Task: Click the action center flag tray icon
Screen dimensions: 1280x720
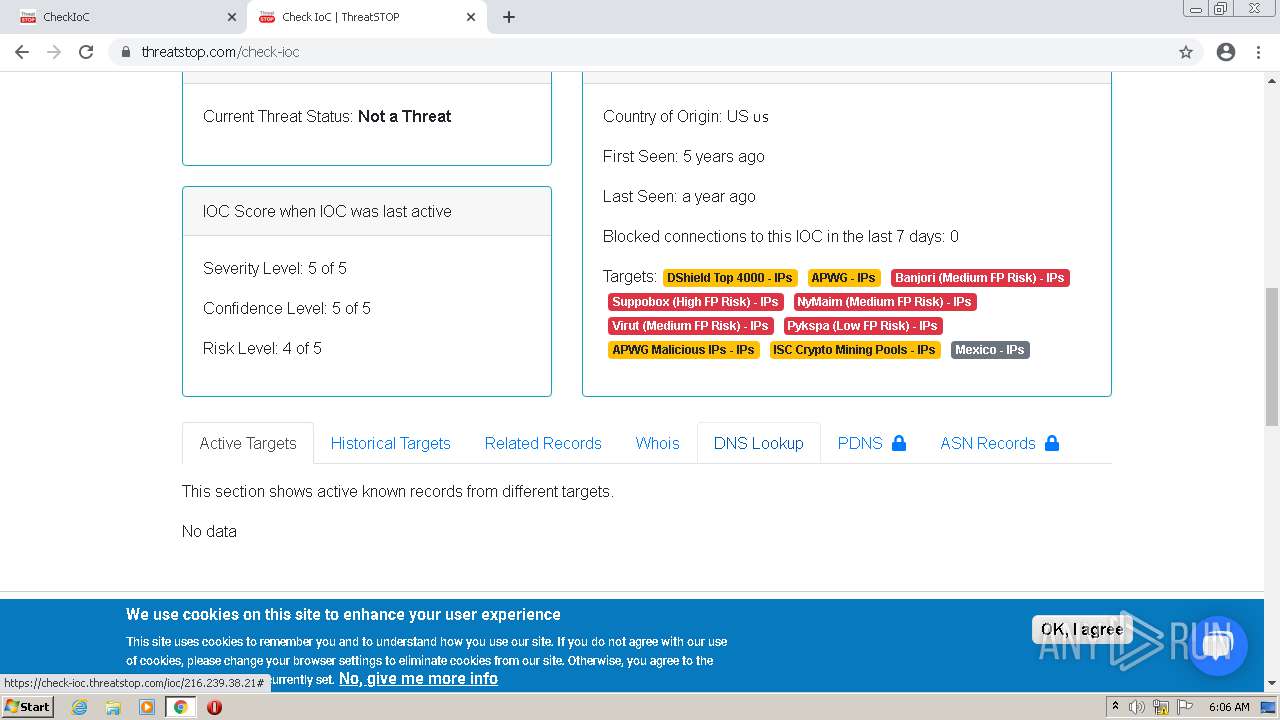Action: (1184, 707)
